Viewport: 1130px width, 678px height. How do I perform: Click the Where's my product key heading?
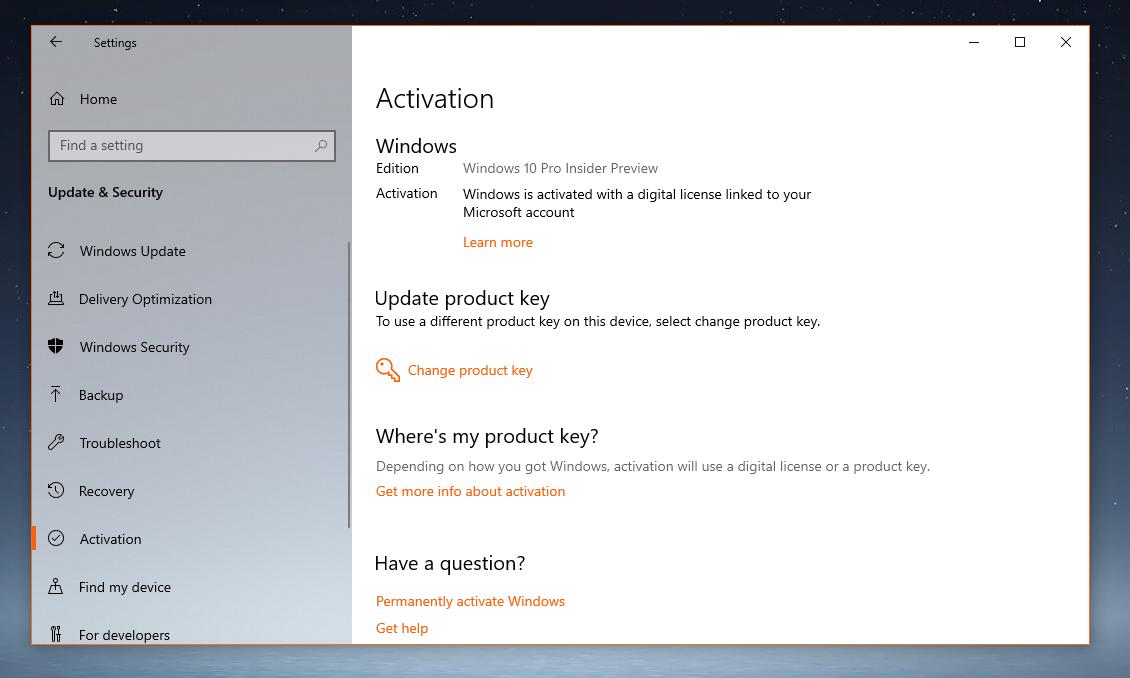coord(487,436)
